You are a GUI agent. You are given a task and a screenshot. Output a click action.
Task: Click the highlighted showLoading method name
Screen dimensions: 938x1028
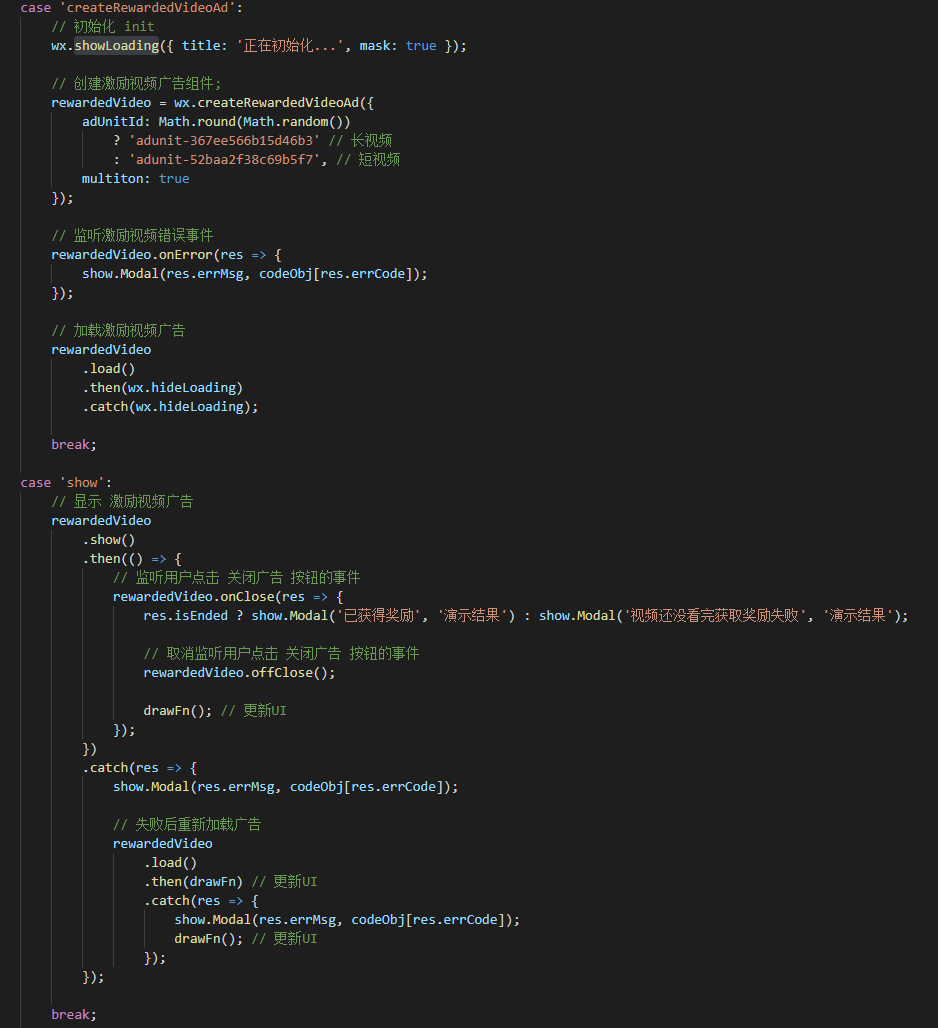pyautogui.click(x=117, y=46)
